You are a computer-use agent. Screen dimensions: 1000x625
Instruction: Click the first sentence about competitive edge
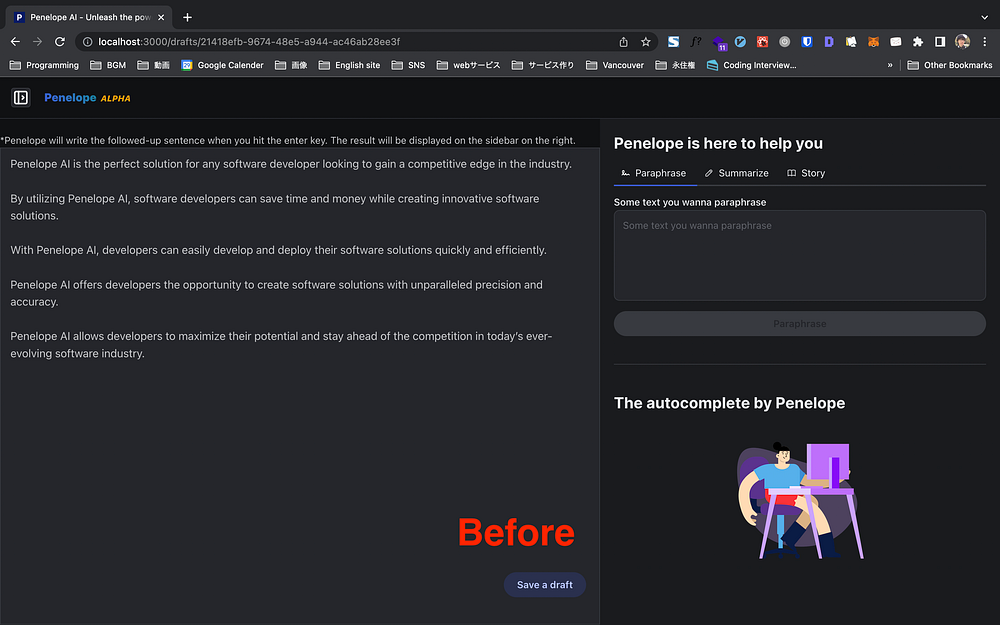[x=291, y=164]
